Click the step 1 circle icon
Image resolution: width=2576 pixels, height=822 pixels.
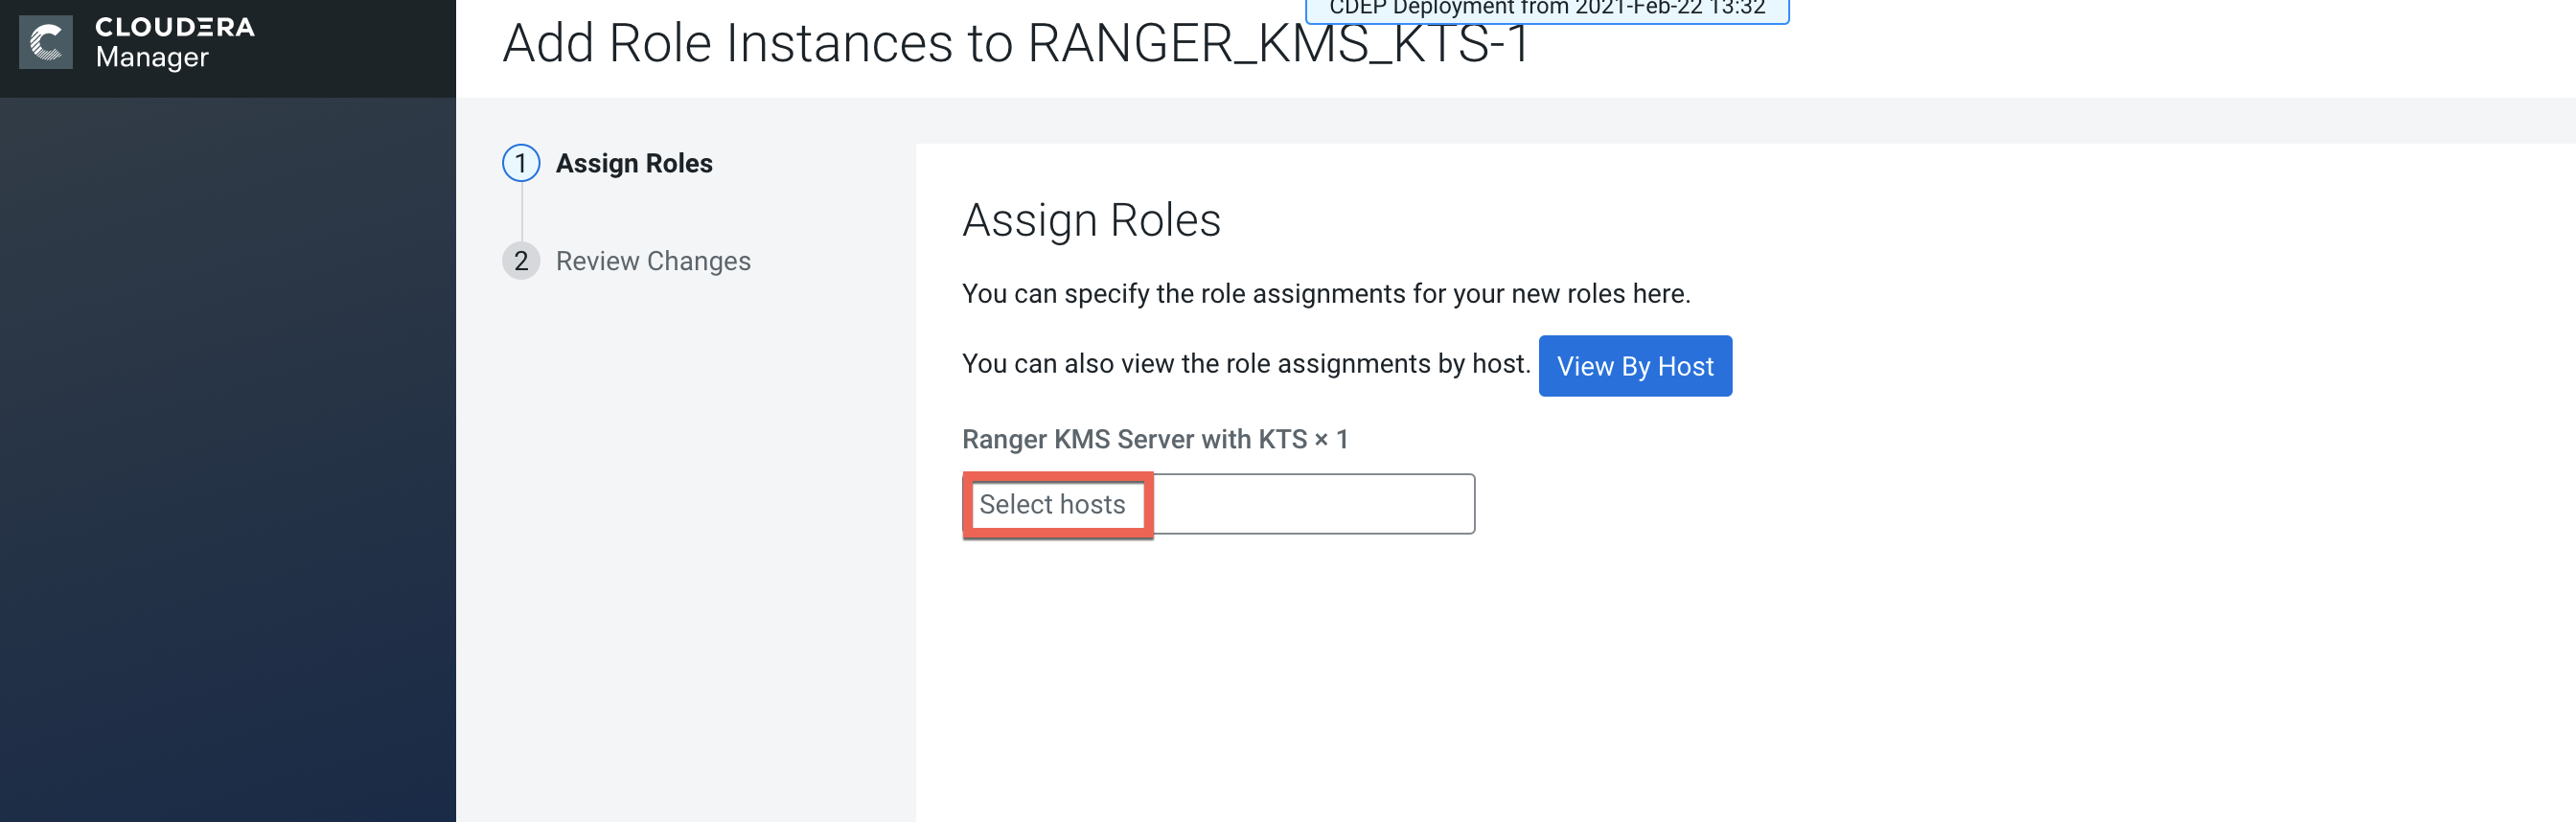520,163
